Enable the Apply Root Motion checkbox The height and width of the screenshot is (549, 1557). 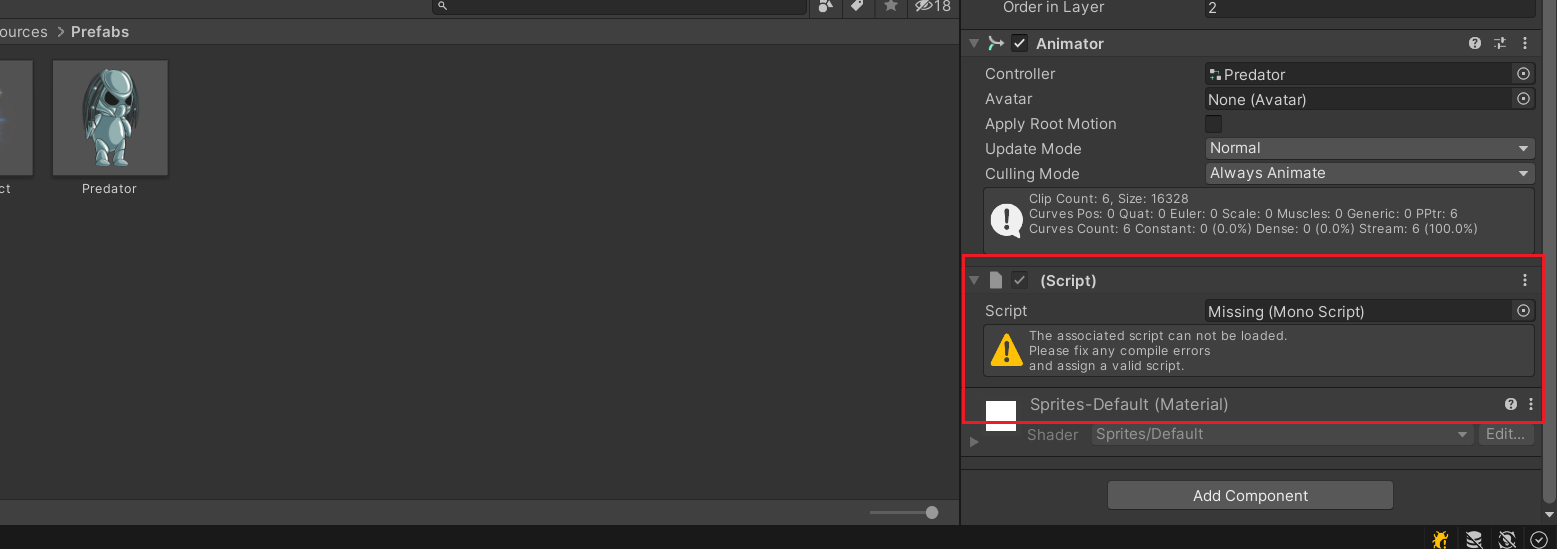pyautogui.click(x=1213, y=124)
